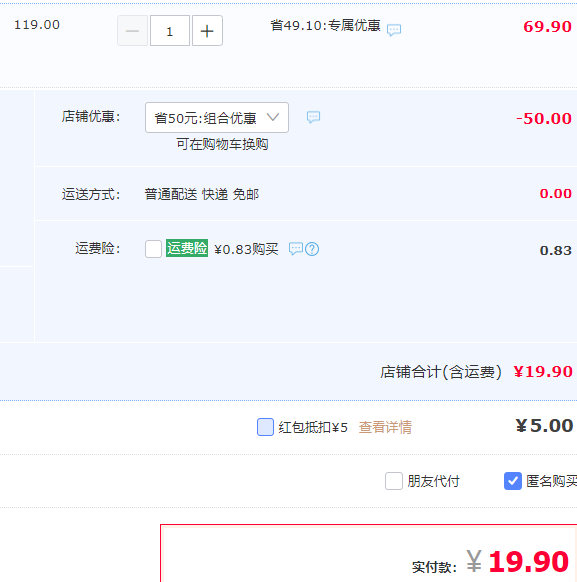Click the 可在购物车换购 text
This screenshot has width=577, height=582.
(x=222, y=144)
